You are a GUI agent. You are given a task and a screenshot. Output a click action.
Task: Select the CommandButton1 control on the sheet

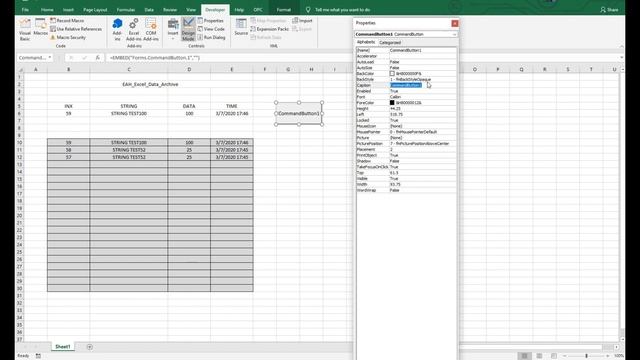299,113
